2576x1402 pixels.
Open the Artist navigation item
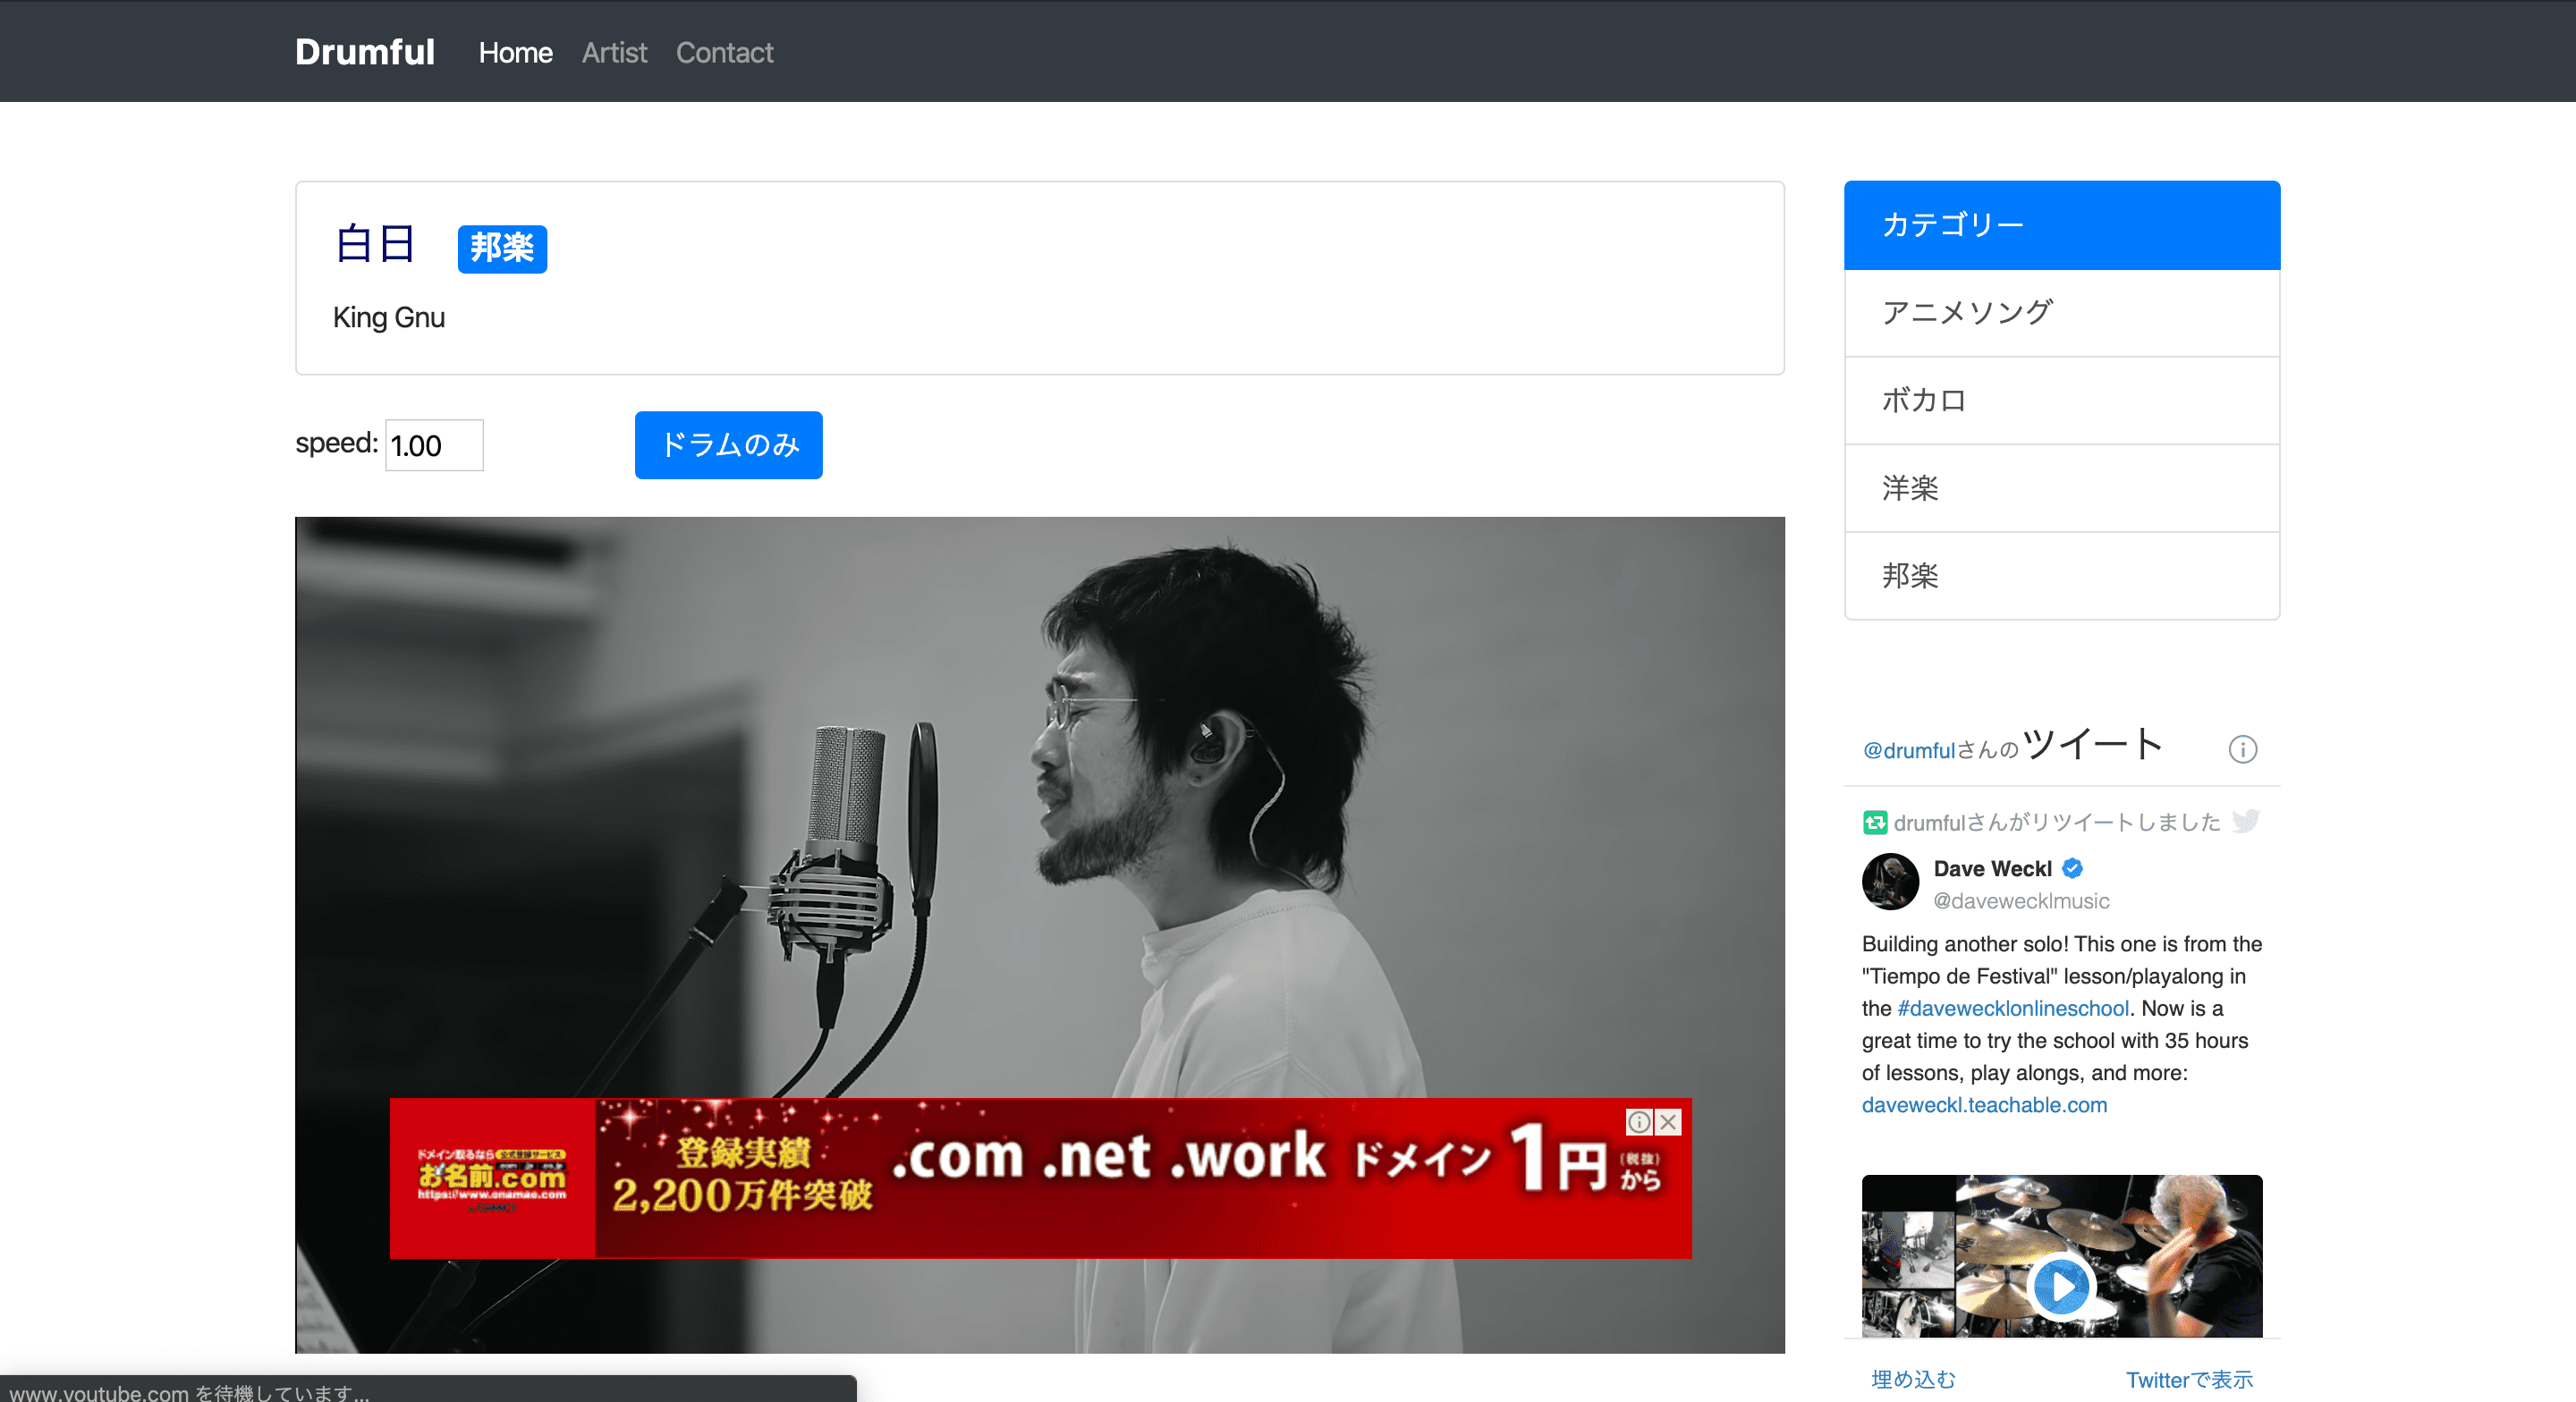pyautogui.click(x=614, y=52)
